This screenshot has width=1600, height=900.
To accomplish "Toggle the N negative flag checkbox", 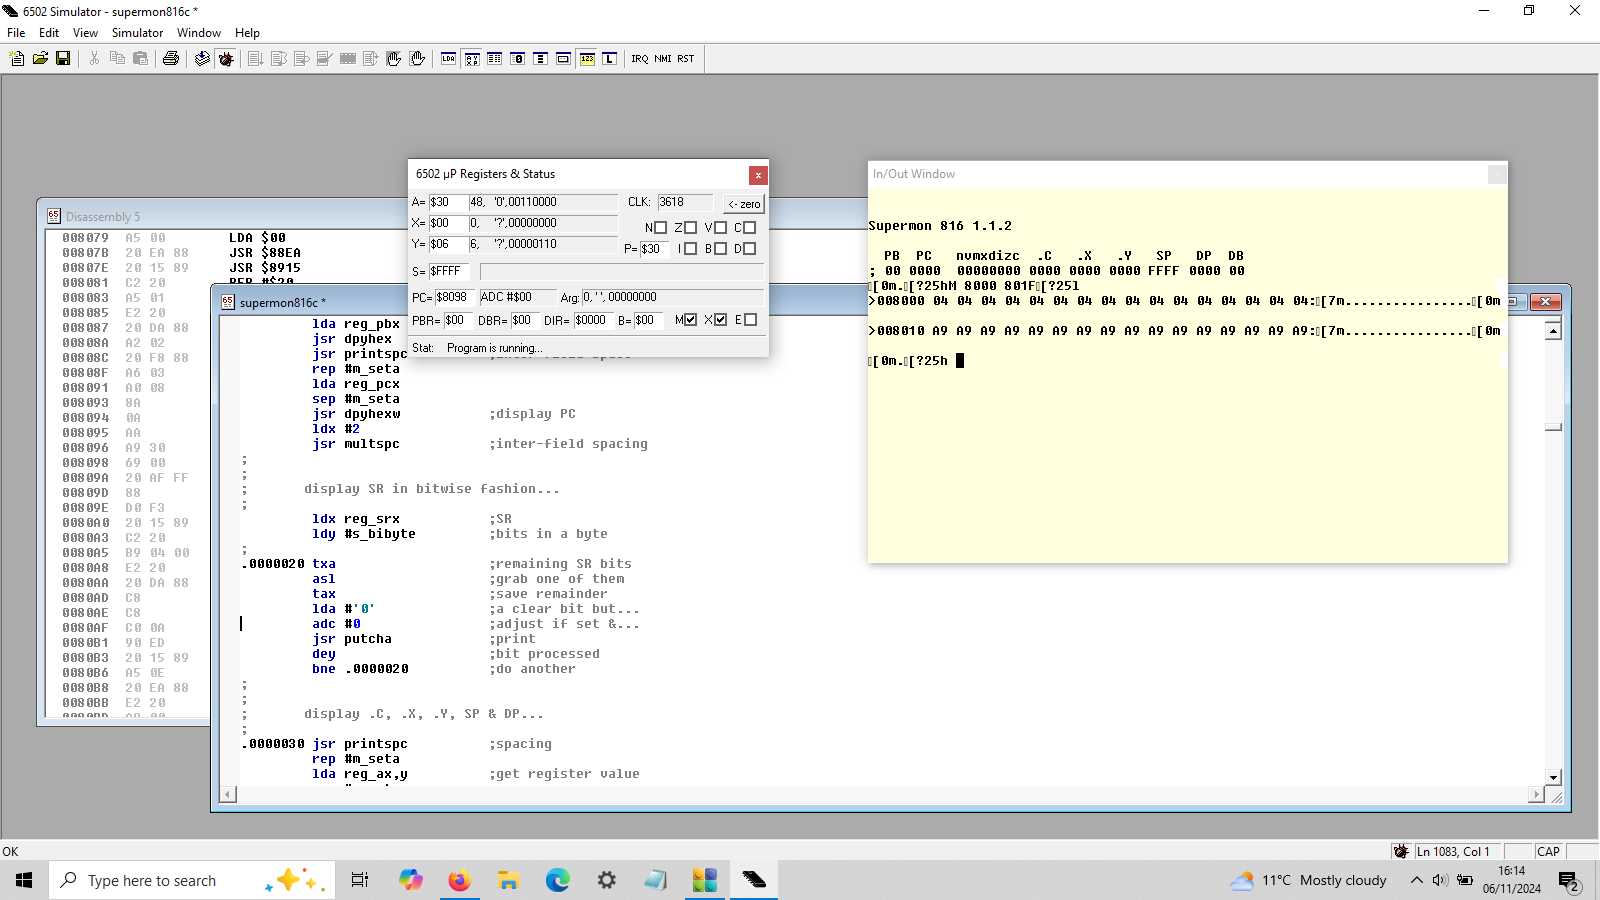I will pos(660,228).
